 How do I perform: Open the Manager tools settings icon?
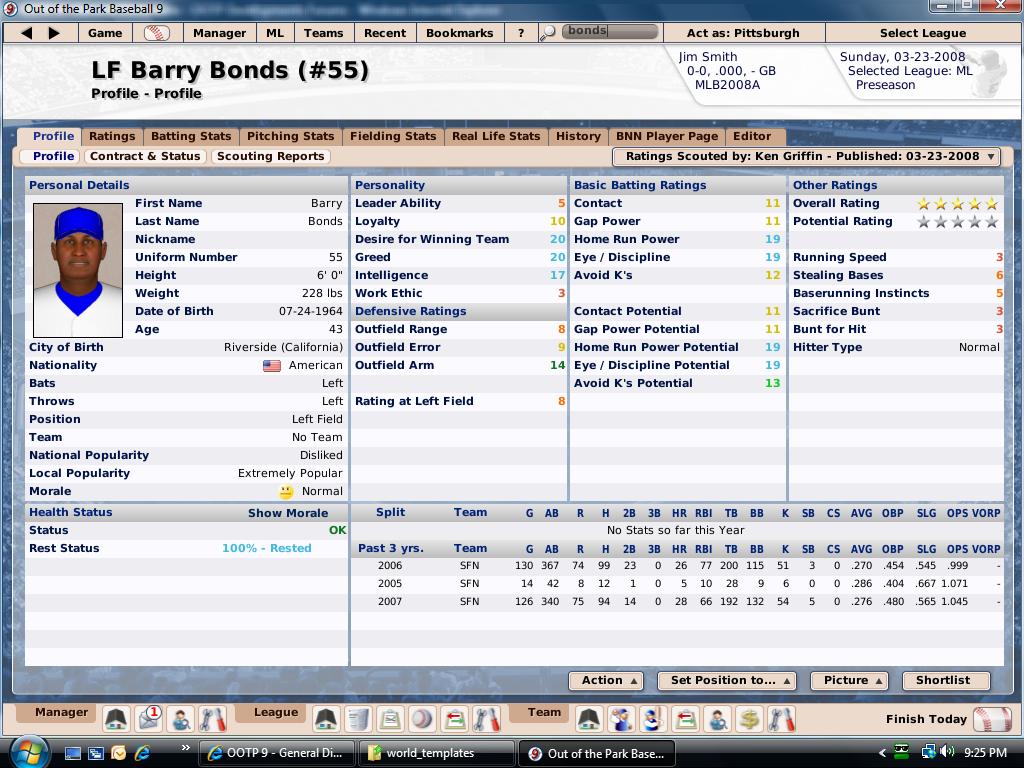(x=212, y=719)
